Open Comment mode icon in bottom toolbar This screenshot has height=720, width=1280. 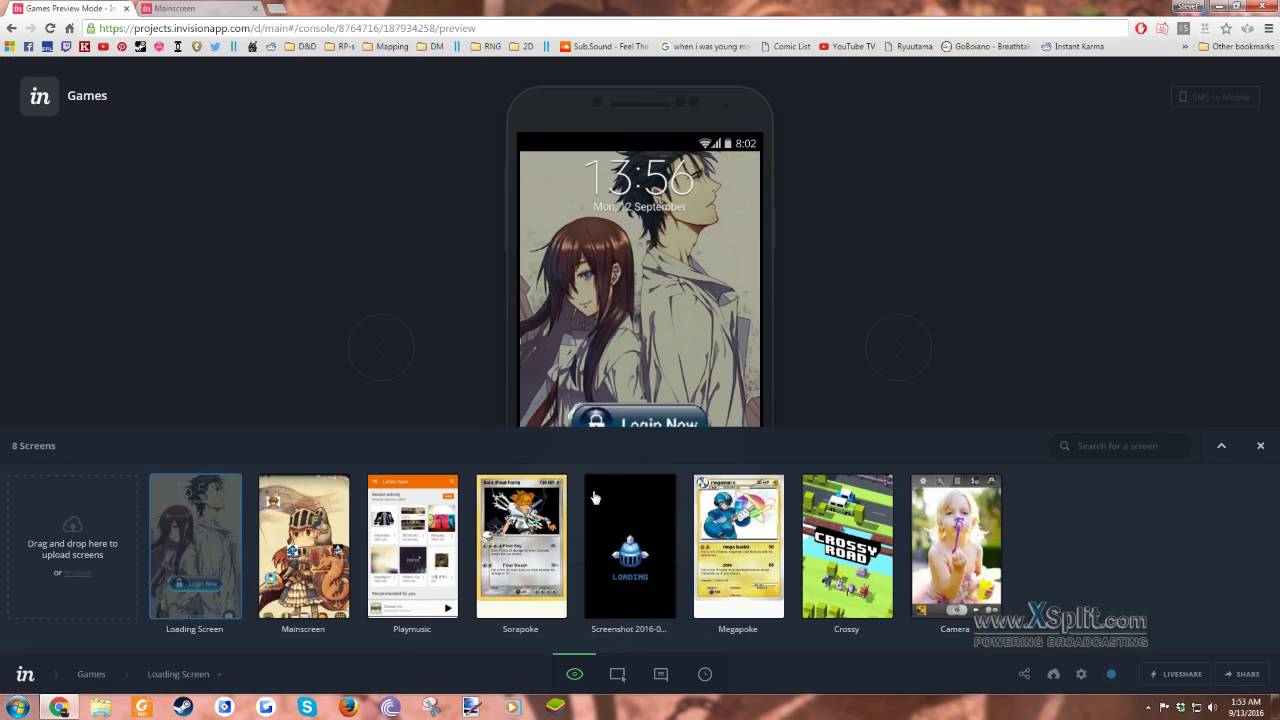(661, 674)
